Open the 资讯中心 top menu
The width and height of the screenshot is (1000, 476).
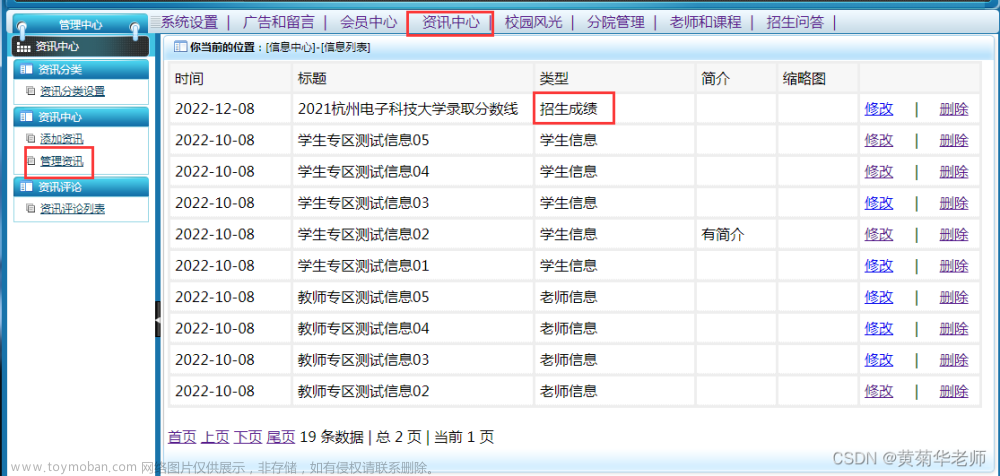tap(450, 22)
